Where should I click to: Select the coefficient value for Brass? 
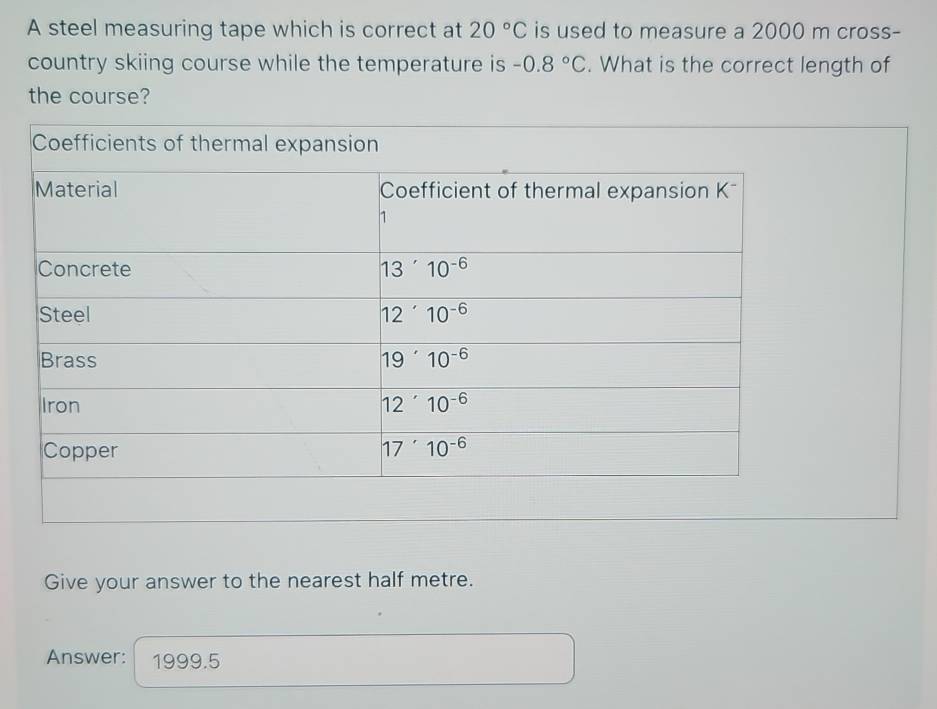tap(424, 361)
